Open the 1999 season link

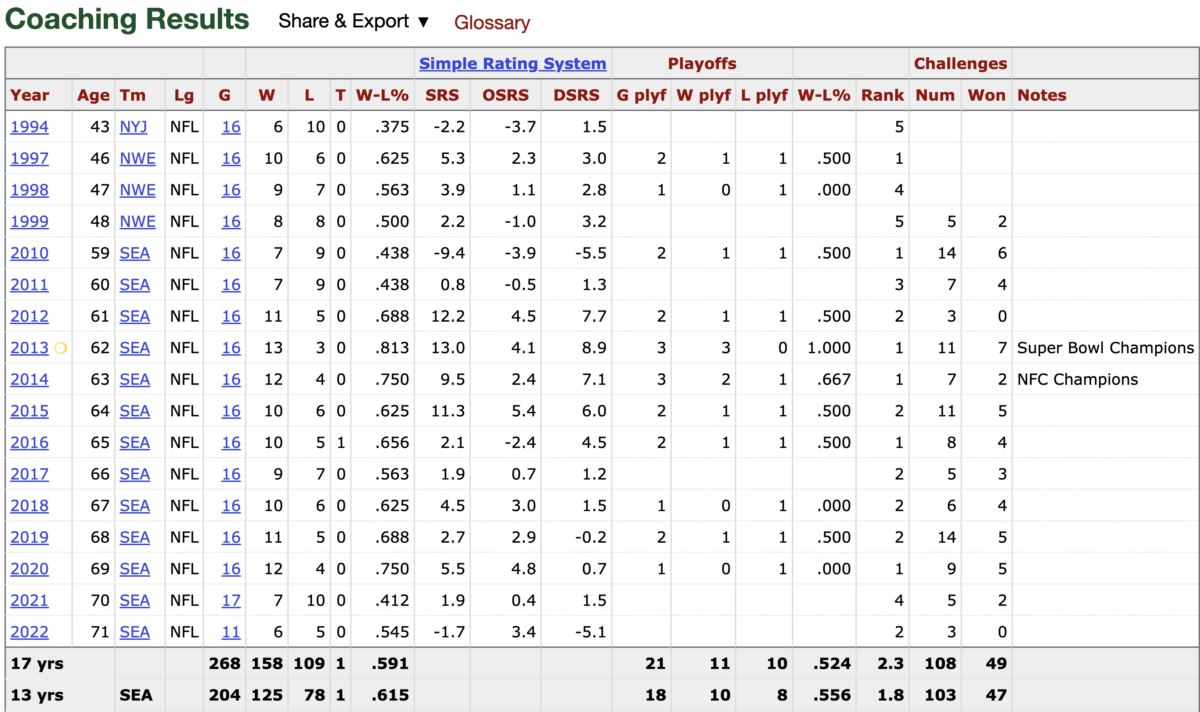tap(29, 221)
